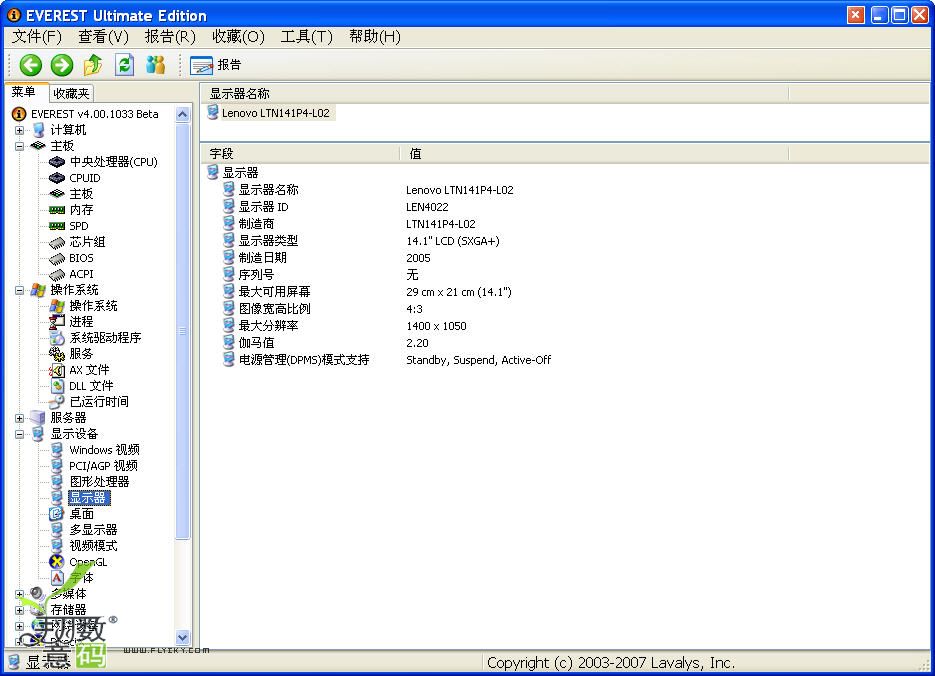Click the gears icon beside 服务
This screenshot has height=676, width=935.
tap(57, 354)
